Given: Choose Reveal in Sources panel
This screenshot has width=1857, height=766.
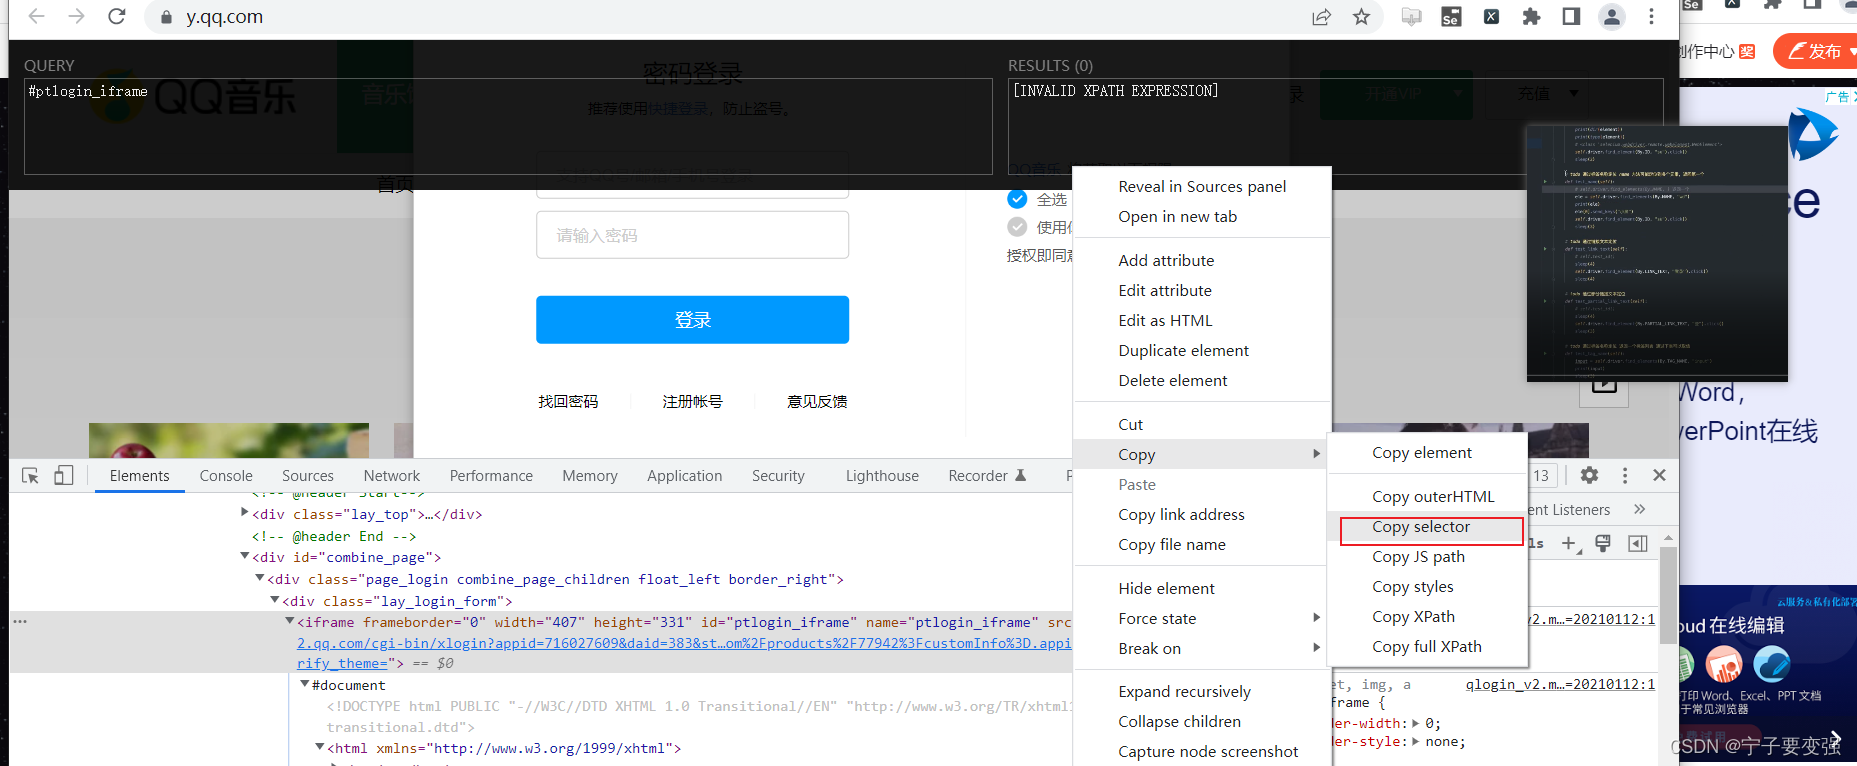Looking at the screenshot, I should tap(1202, 187).
